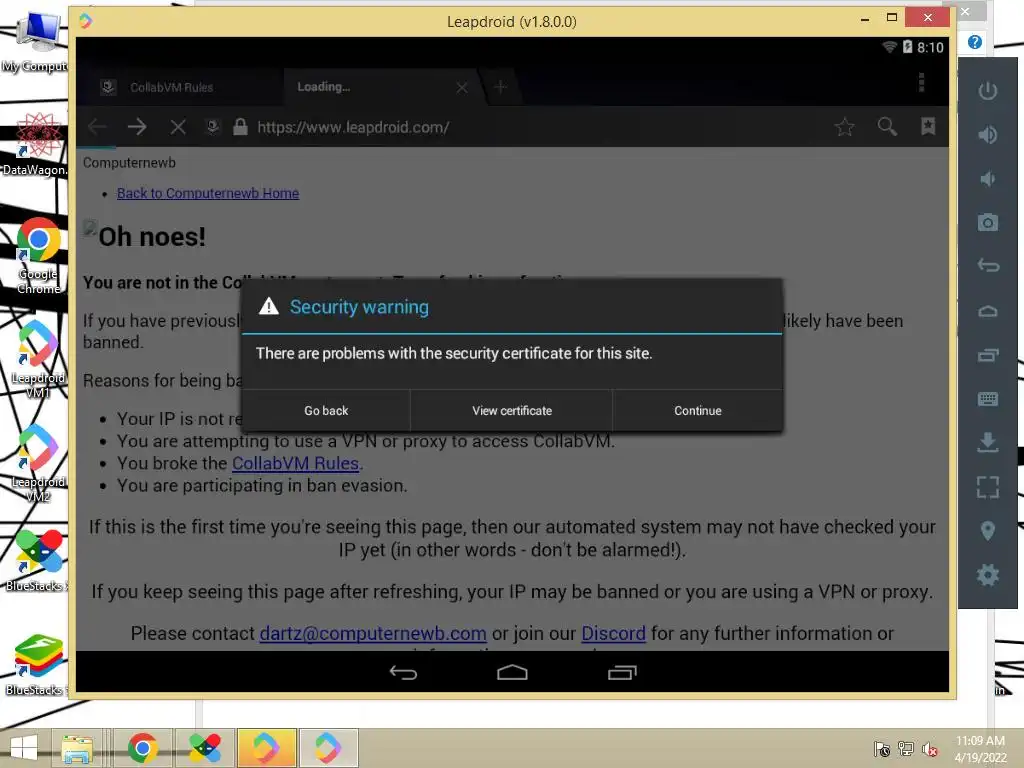Viewport: 1024px width, 768px height.
Task: Bookmark page with star icon
Action: 844,127
